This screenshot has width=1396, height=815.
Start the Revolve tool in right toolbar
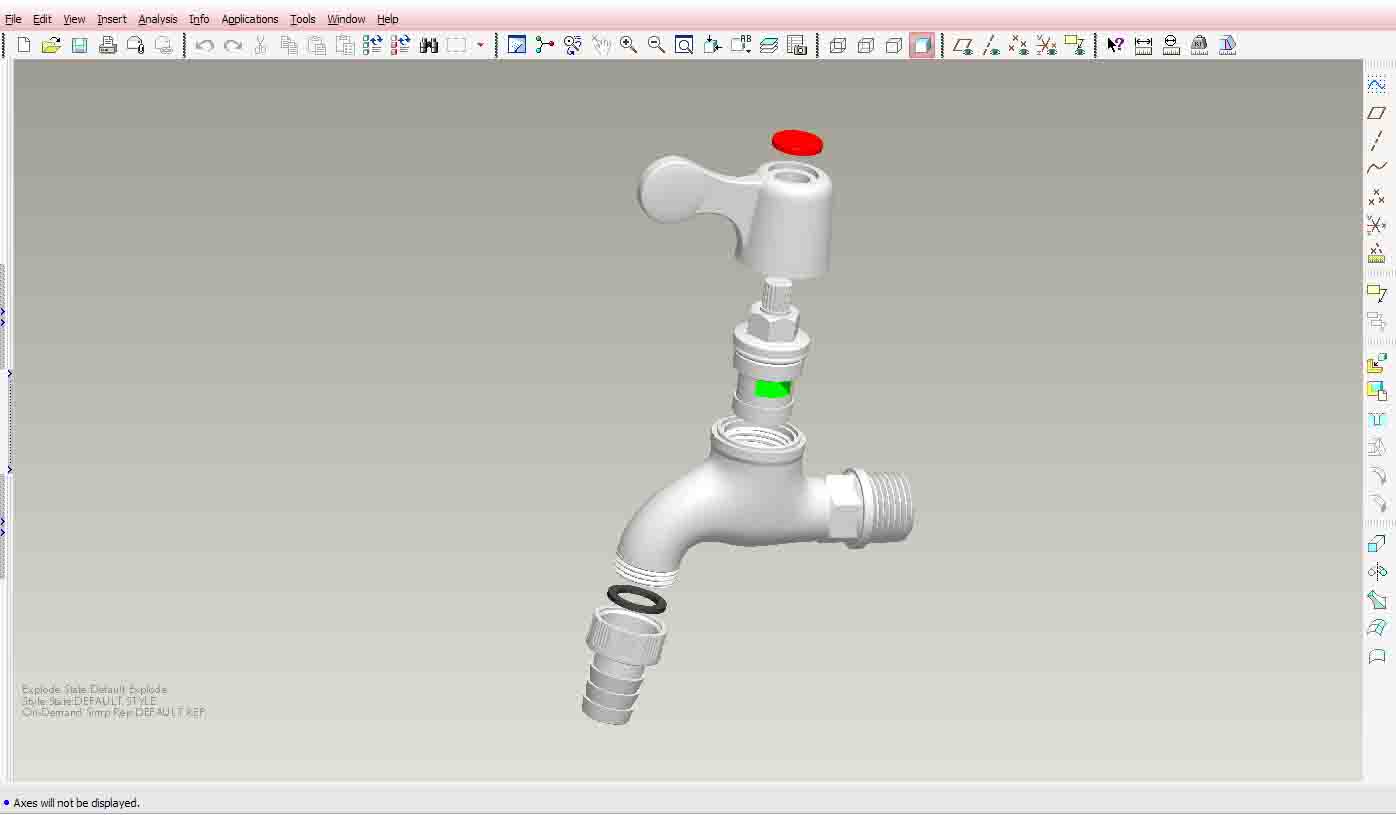click(1377, 572)
